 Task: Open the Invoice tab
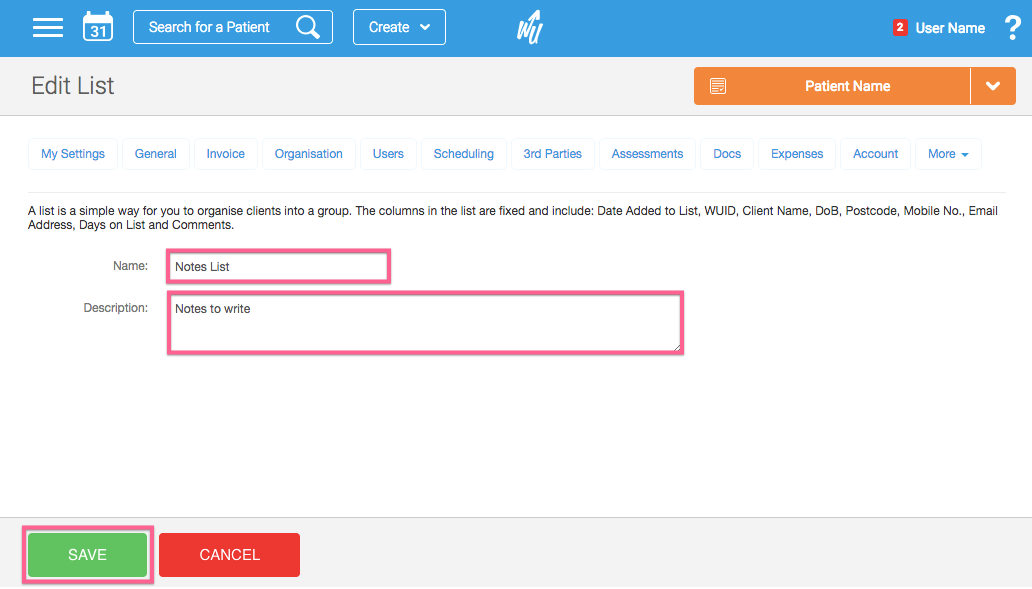point(226,154)
